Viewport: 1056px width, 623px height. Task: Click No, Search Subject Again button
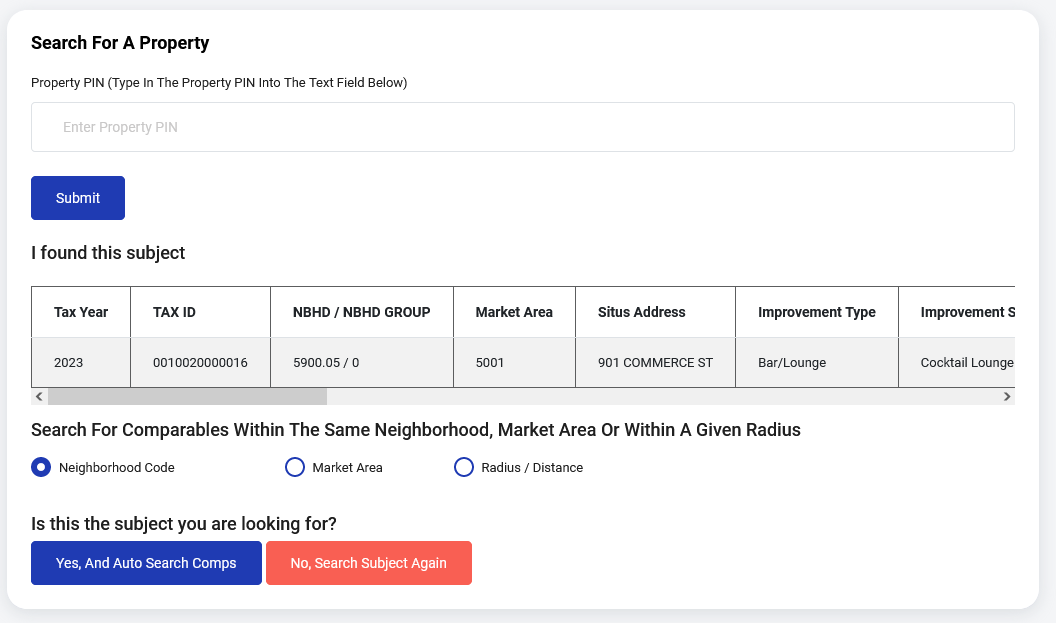(368, 563)
